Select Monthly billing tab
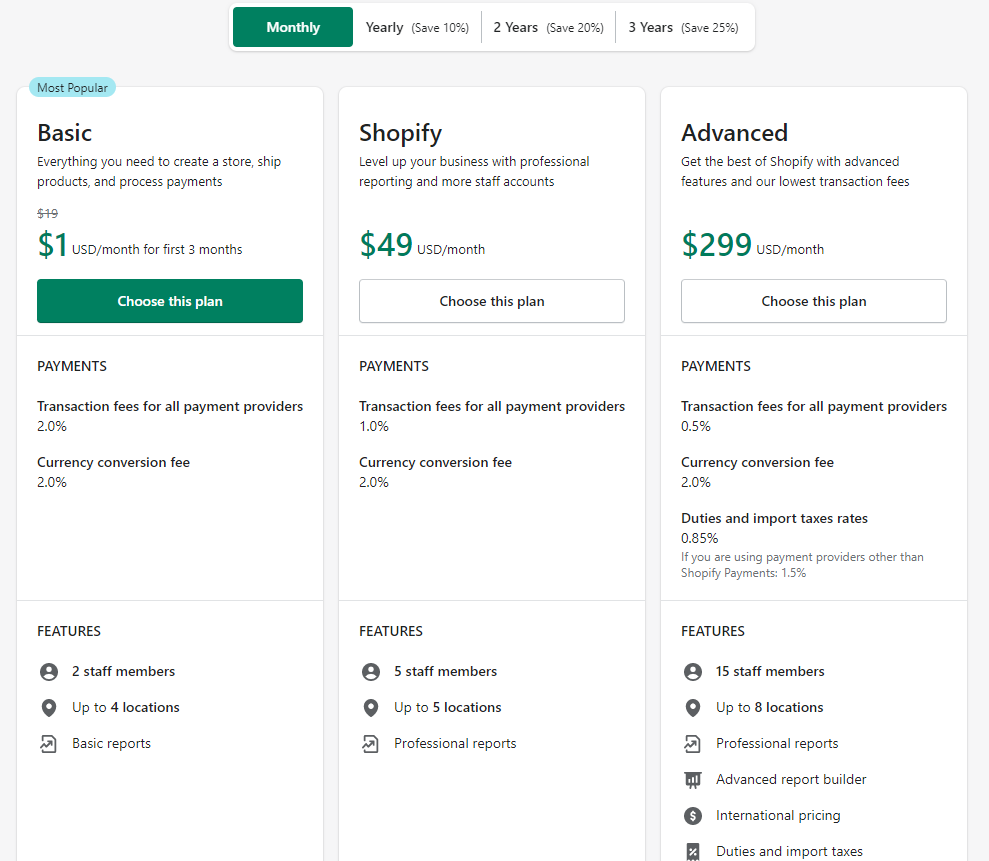 293,27
